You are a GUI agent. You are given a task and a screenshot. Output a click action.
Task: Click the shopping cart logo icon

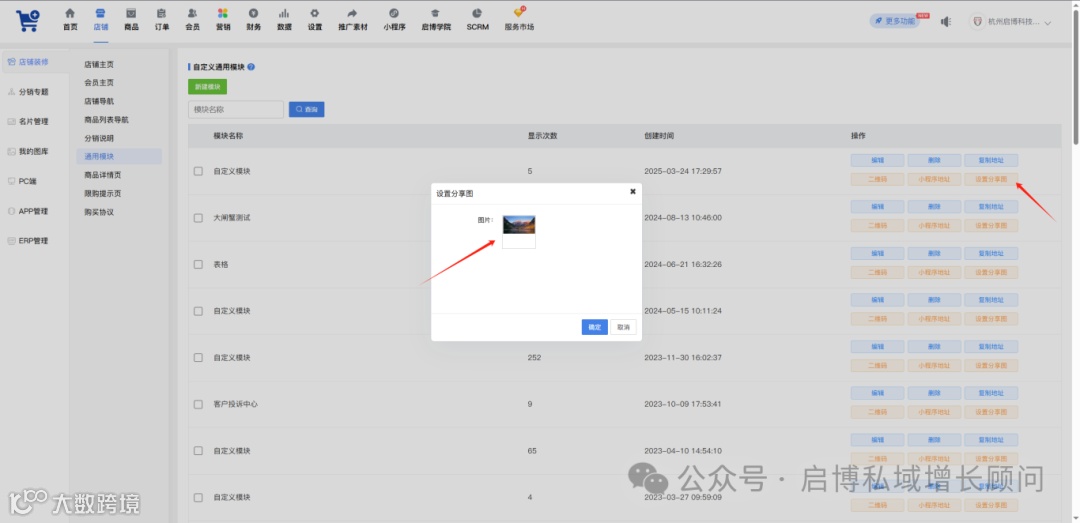point(28,21)
